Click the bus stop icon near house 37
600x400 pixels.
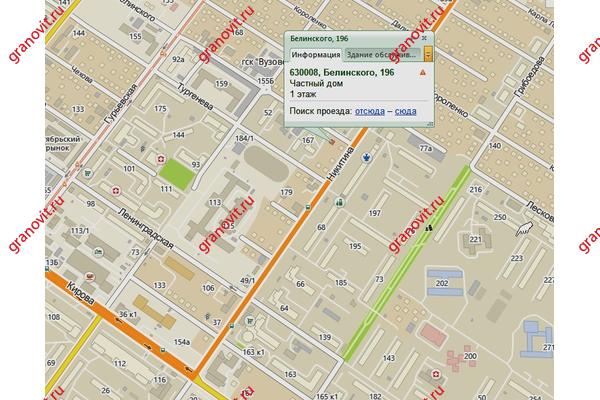(231, 326)
